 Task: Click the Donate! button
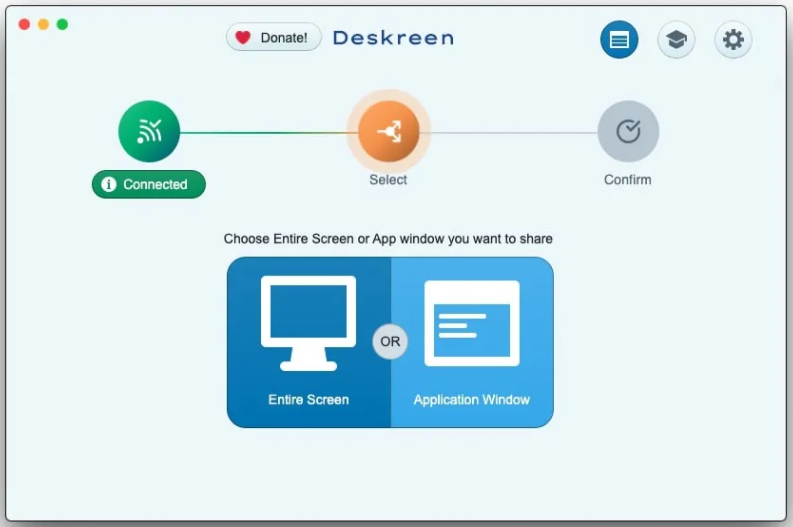(x=274, y=37)
